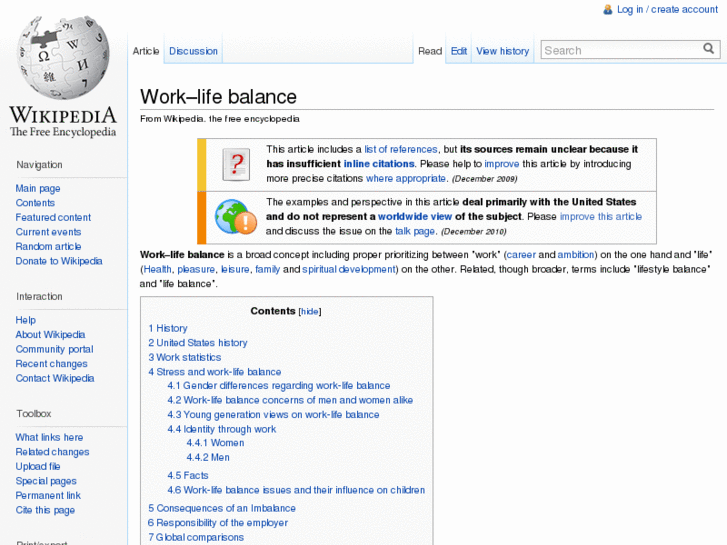Open Featured content link
Image resolution: width=727 pixels, height=545 pixels.
53,217
